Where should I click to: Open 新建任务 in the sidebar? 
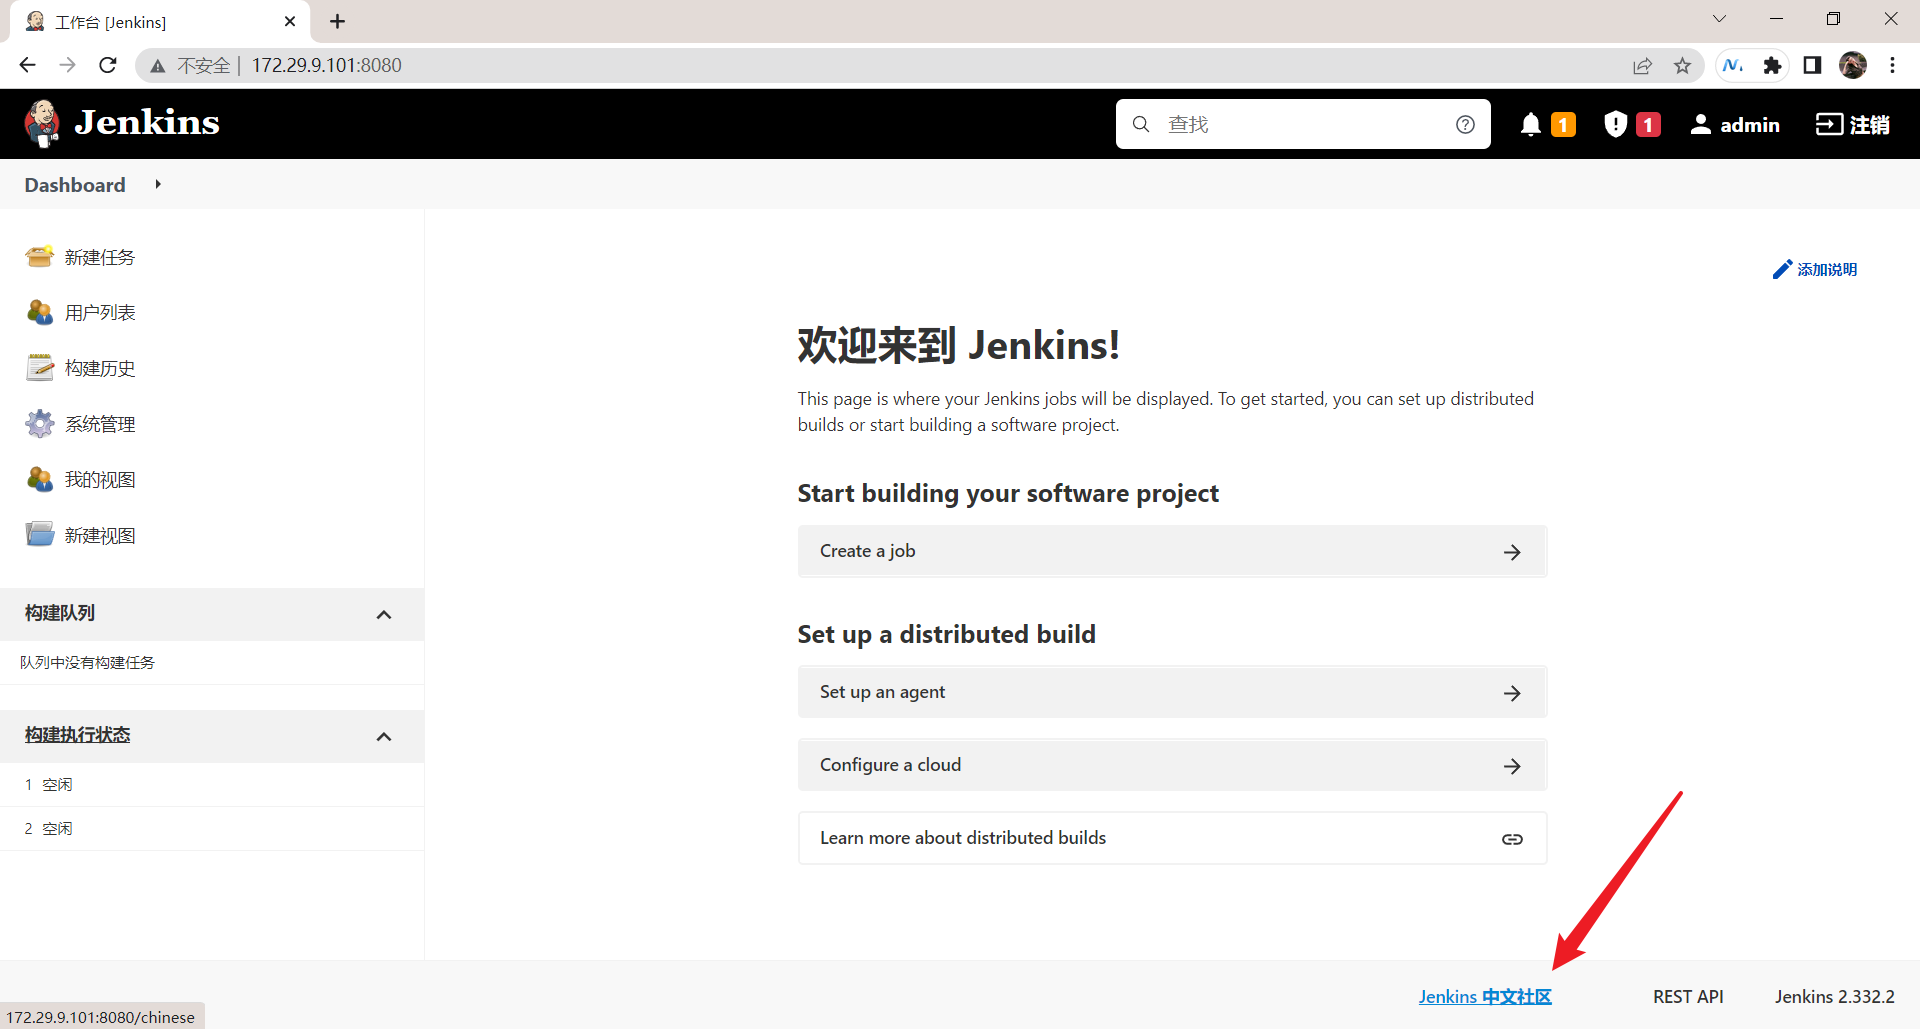point(100,257)
